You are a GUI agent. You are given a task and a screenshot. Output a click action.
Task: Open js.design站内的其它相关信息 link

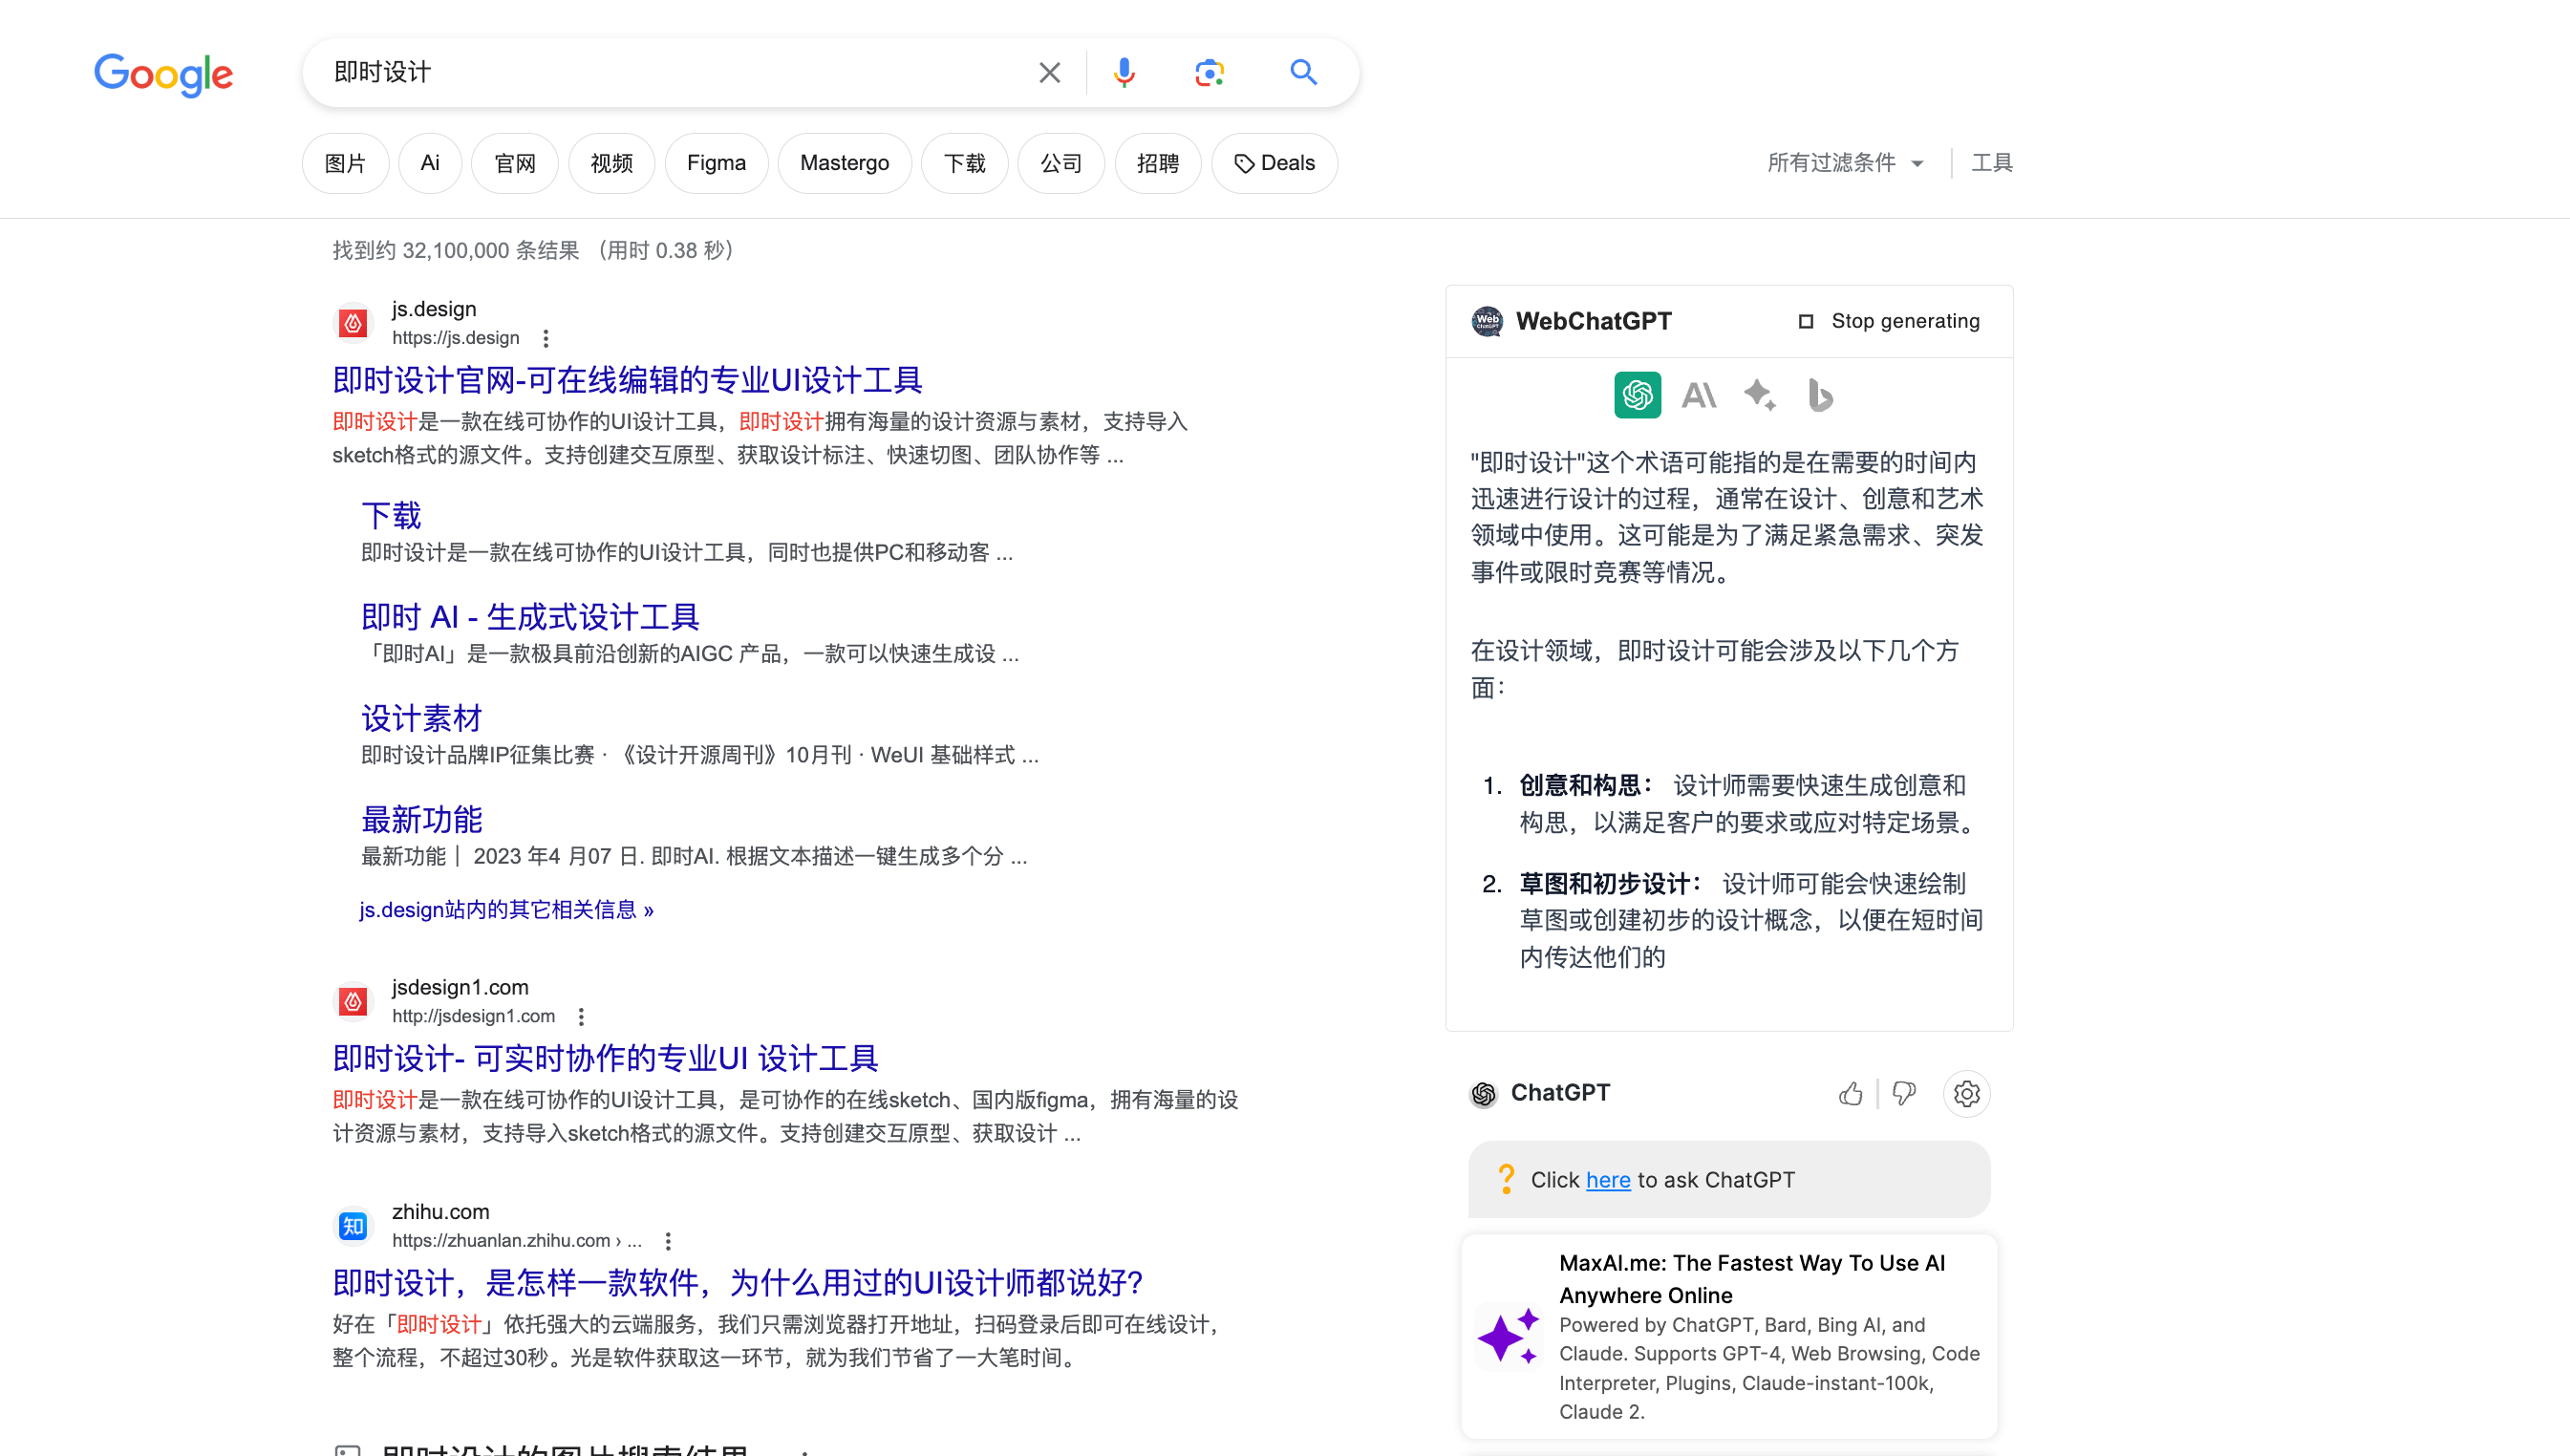point(506,910)
